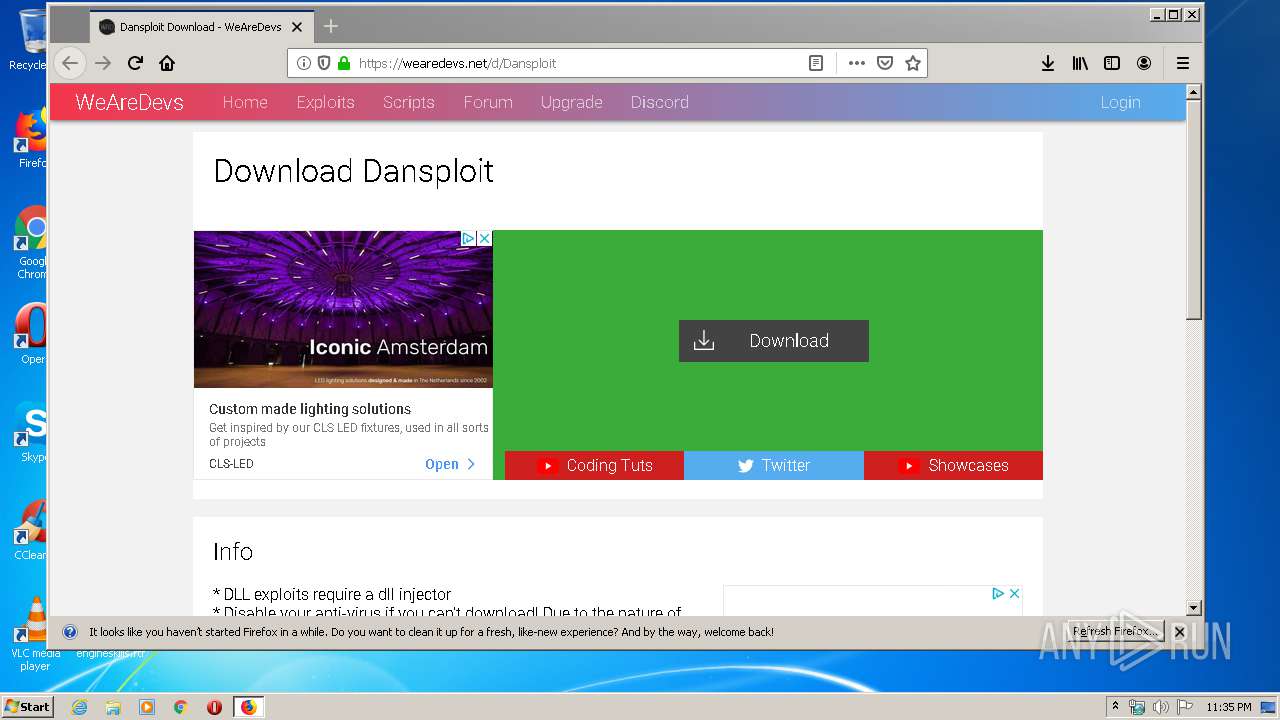The image size is (1280, 720).
Task: Dismiss the Firefox notification bar
Action: tap(1179, 632)
